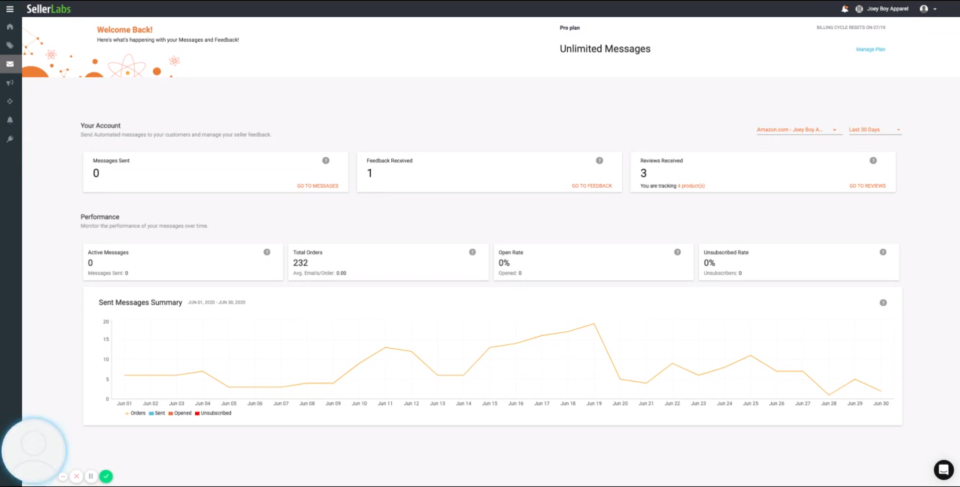Click the Welcome Back! heading
960x487 pixels.
pyautogui.click(x=125, y=29)
